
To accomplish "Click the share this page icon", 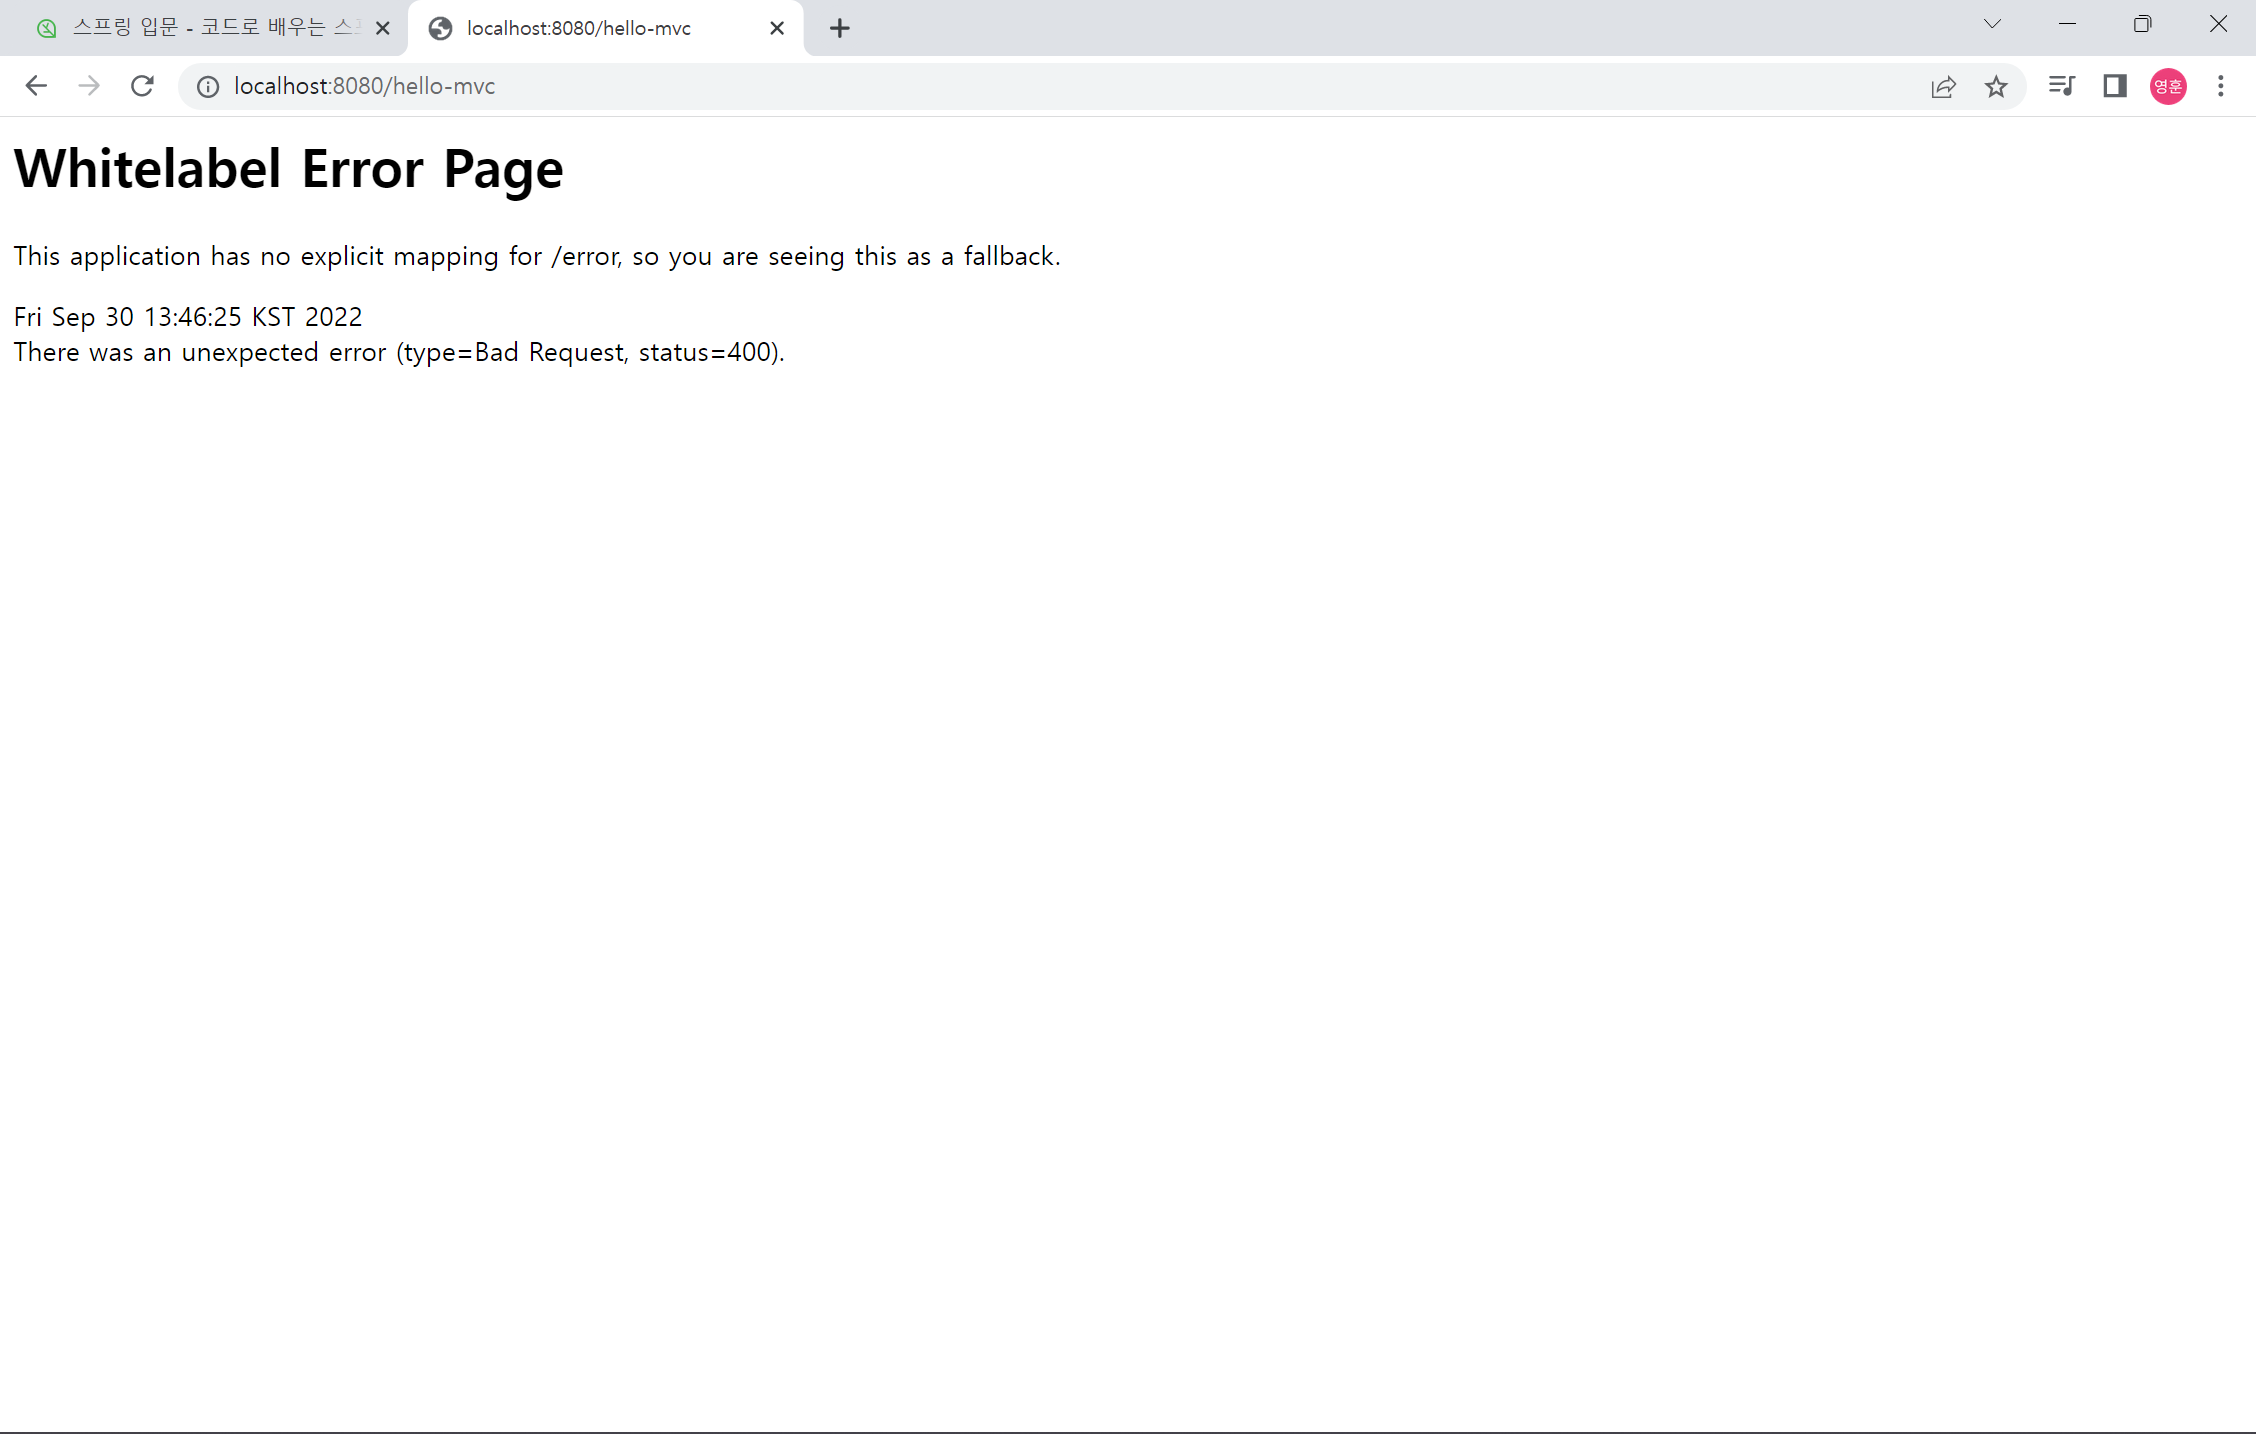I will 1943,87.
